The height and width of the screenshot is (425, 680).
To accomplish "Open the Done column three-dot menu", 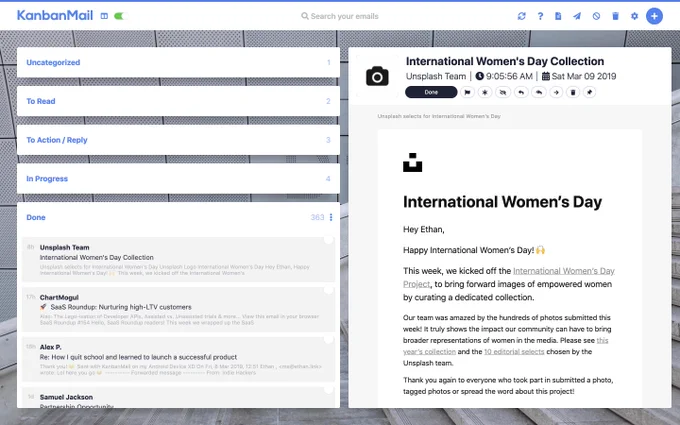I will point(331,217).
